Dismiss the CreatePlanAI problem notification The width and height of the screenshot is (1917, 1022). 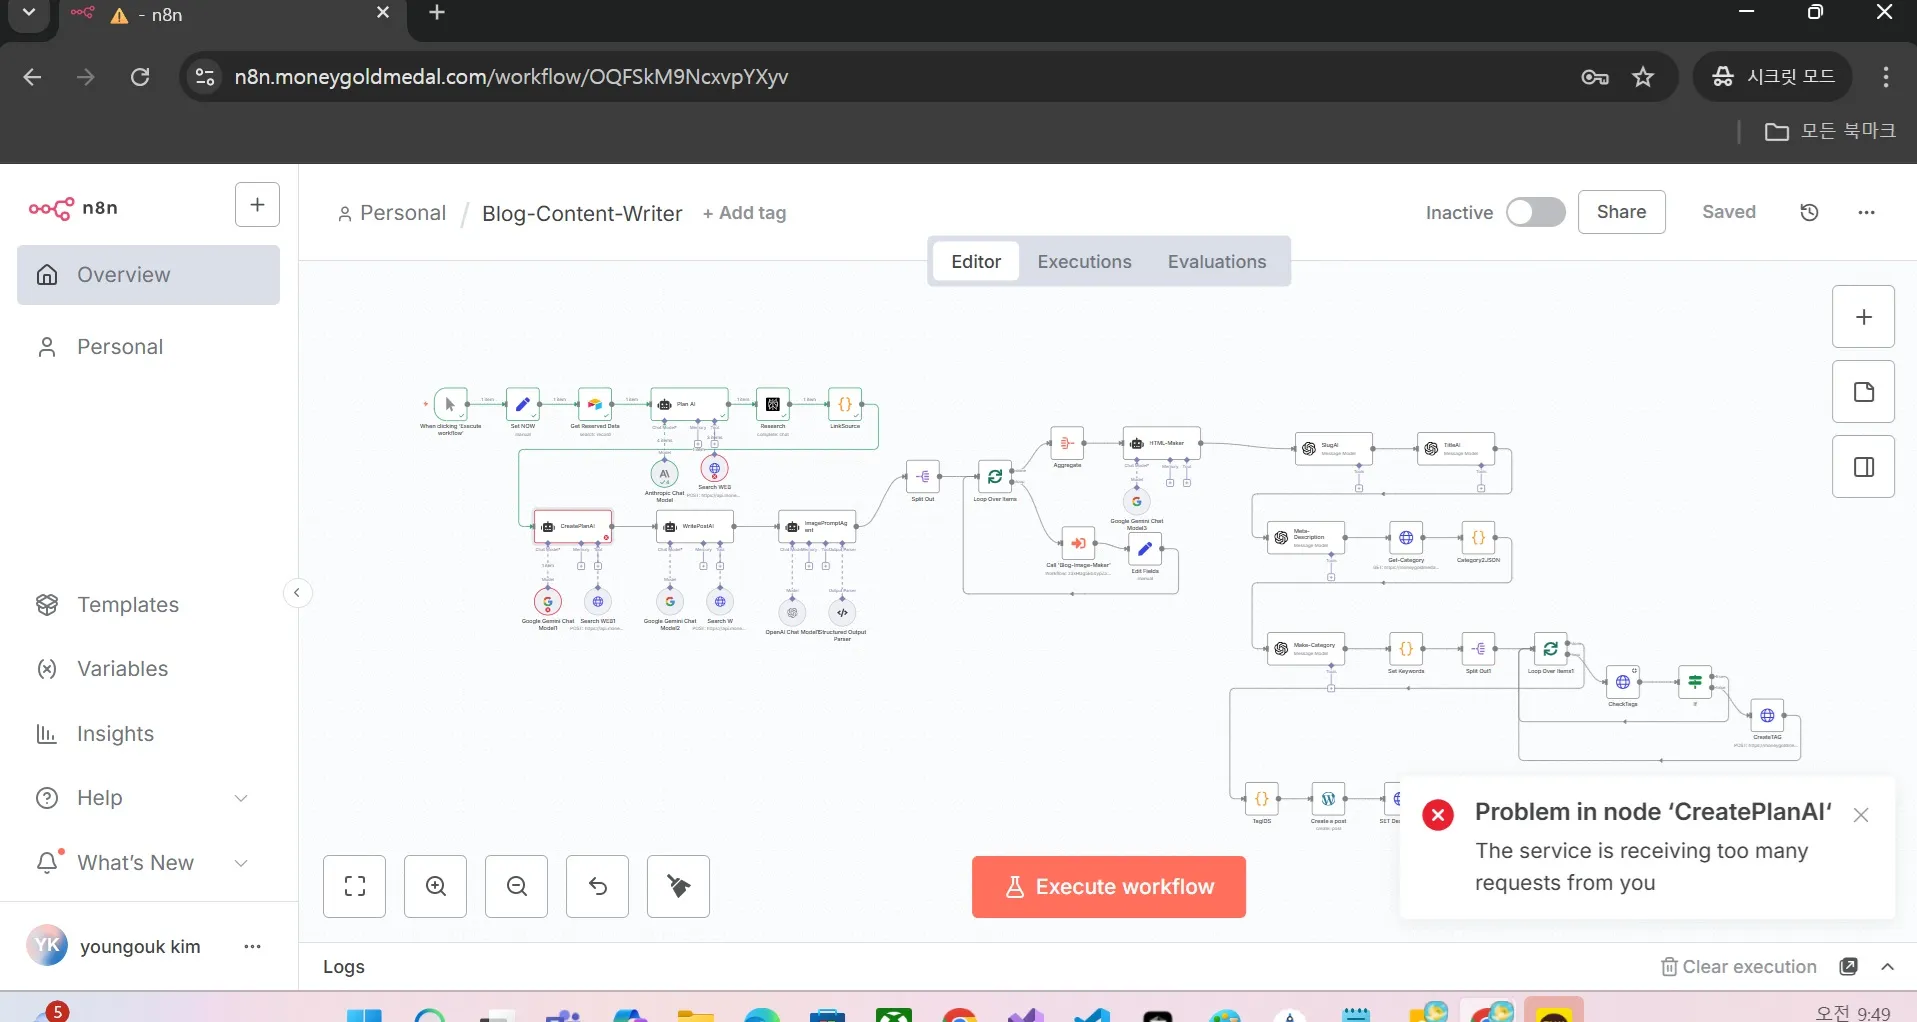[1861, 815]
